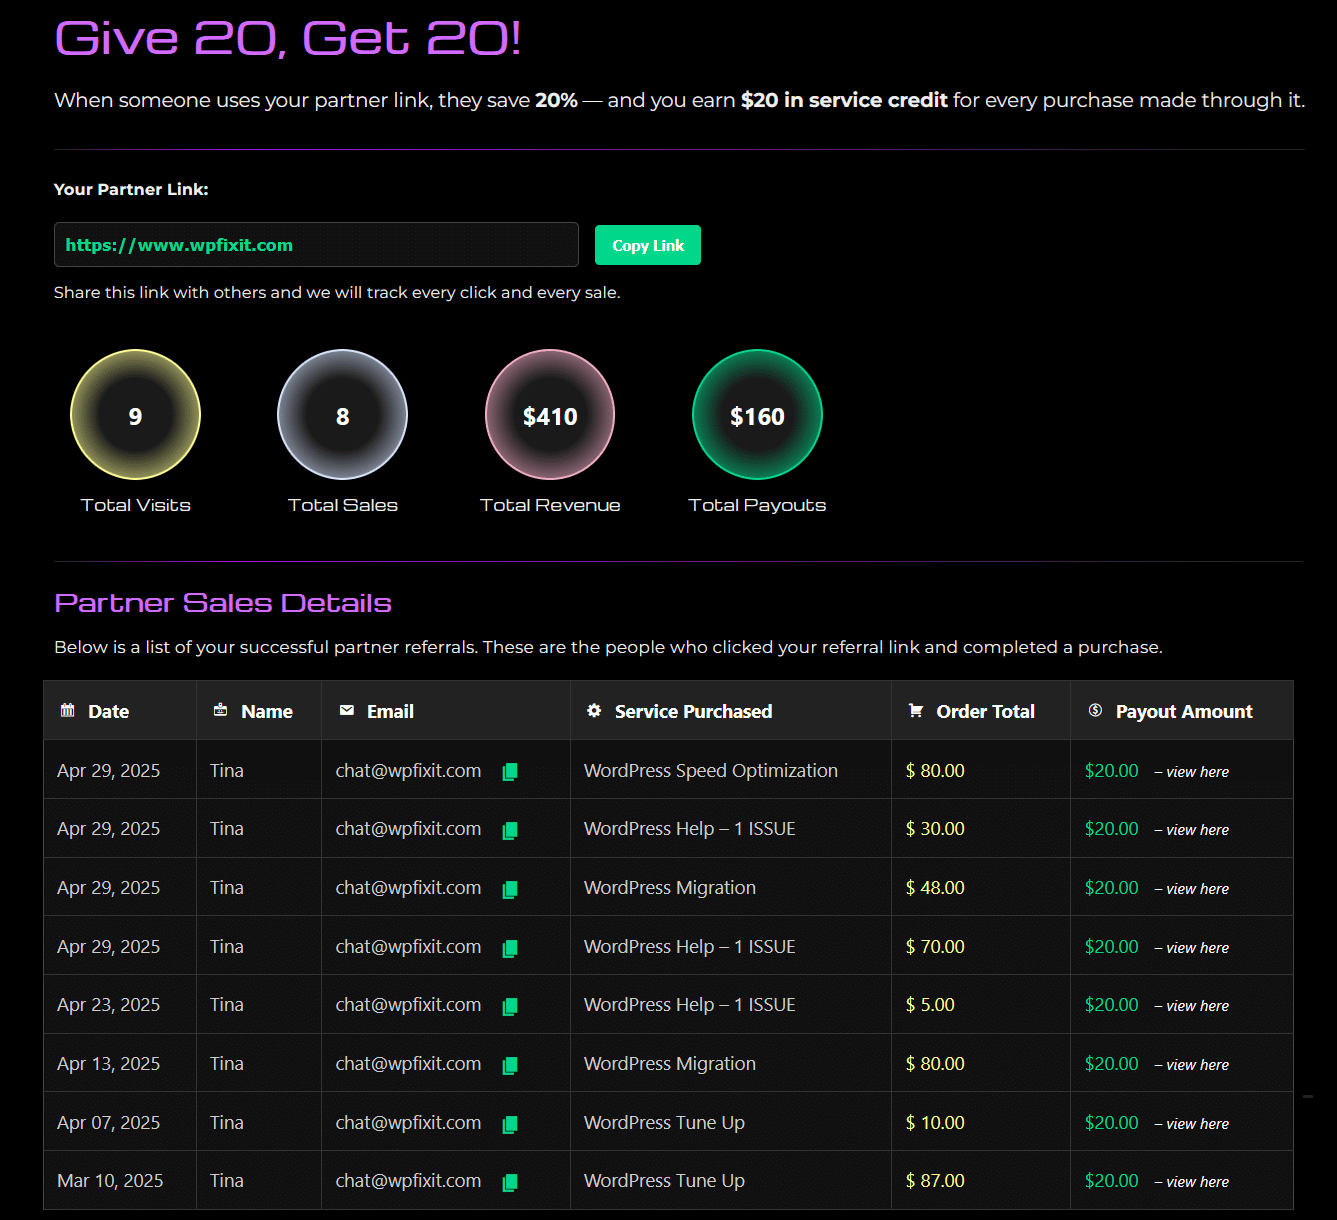Click the partner link URL field
Screen dimensions: 1337x1220
pos(316,245)
